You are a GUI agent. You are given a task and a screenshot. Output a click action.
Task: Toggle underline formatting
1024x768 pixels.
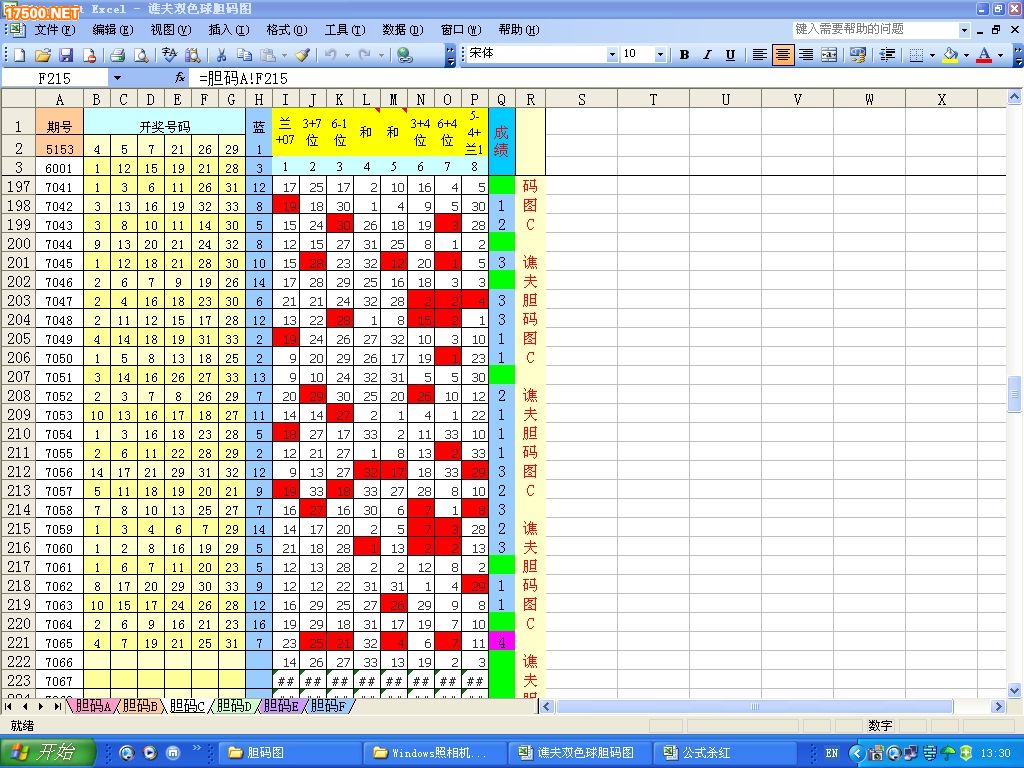point(731,55)
